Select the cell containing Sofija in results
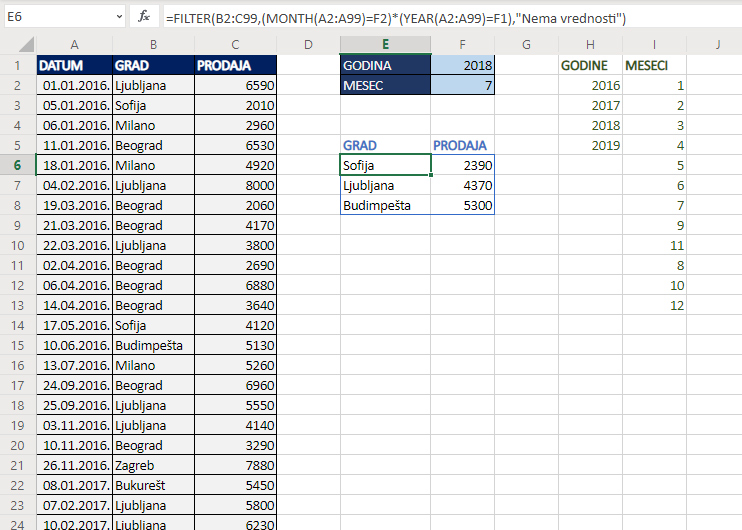Screen dimensions: 742x530 click(385, 165)
